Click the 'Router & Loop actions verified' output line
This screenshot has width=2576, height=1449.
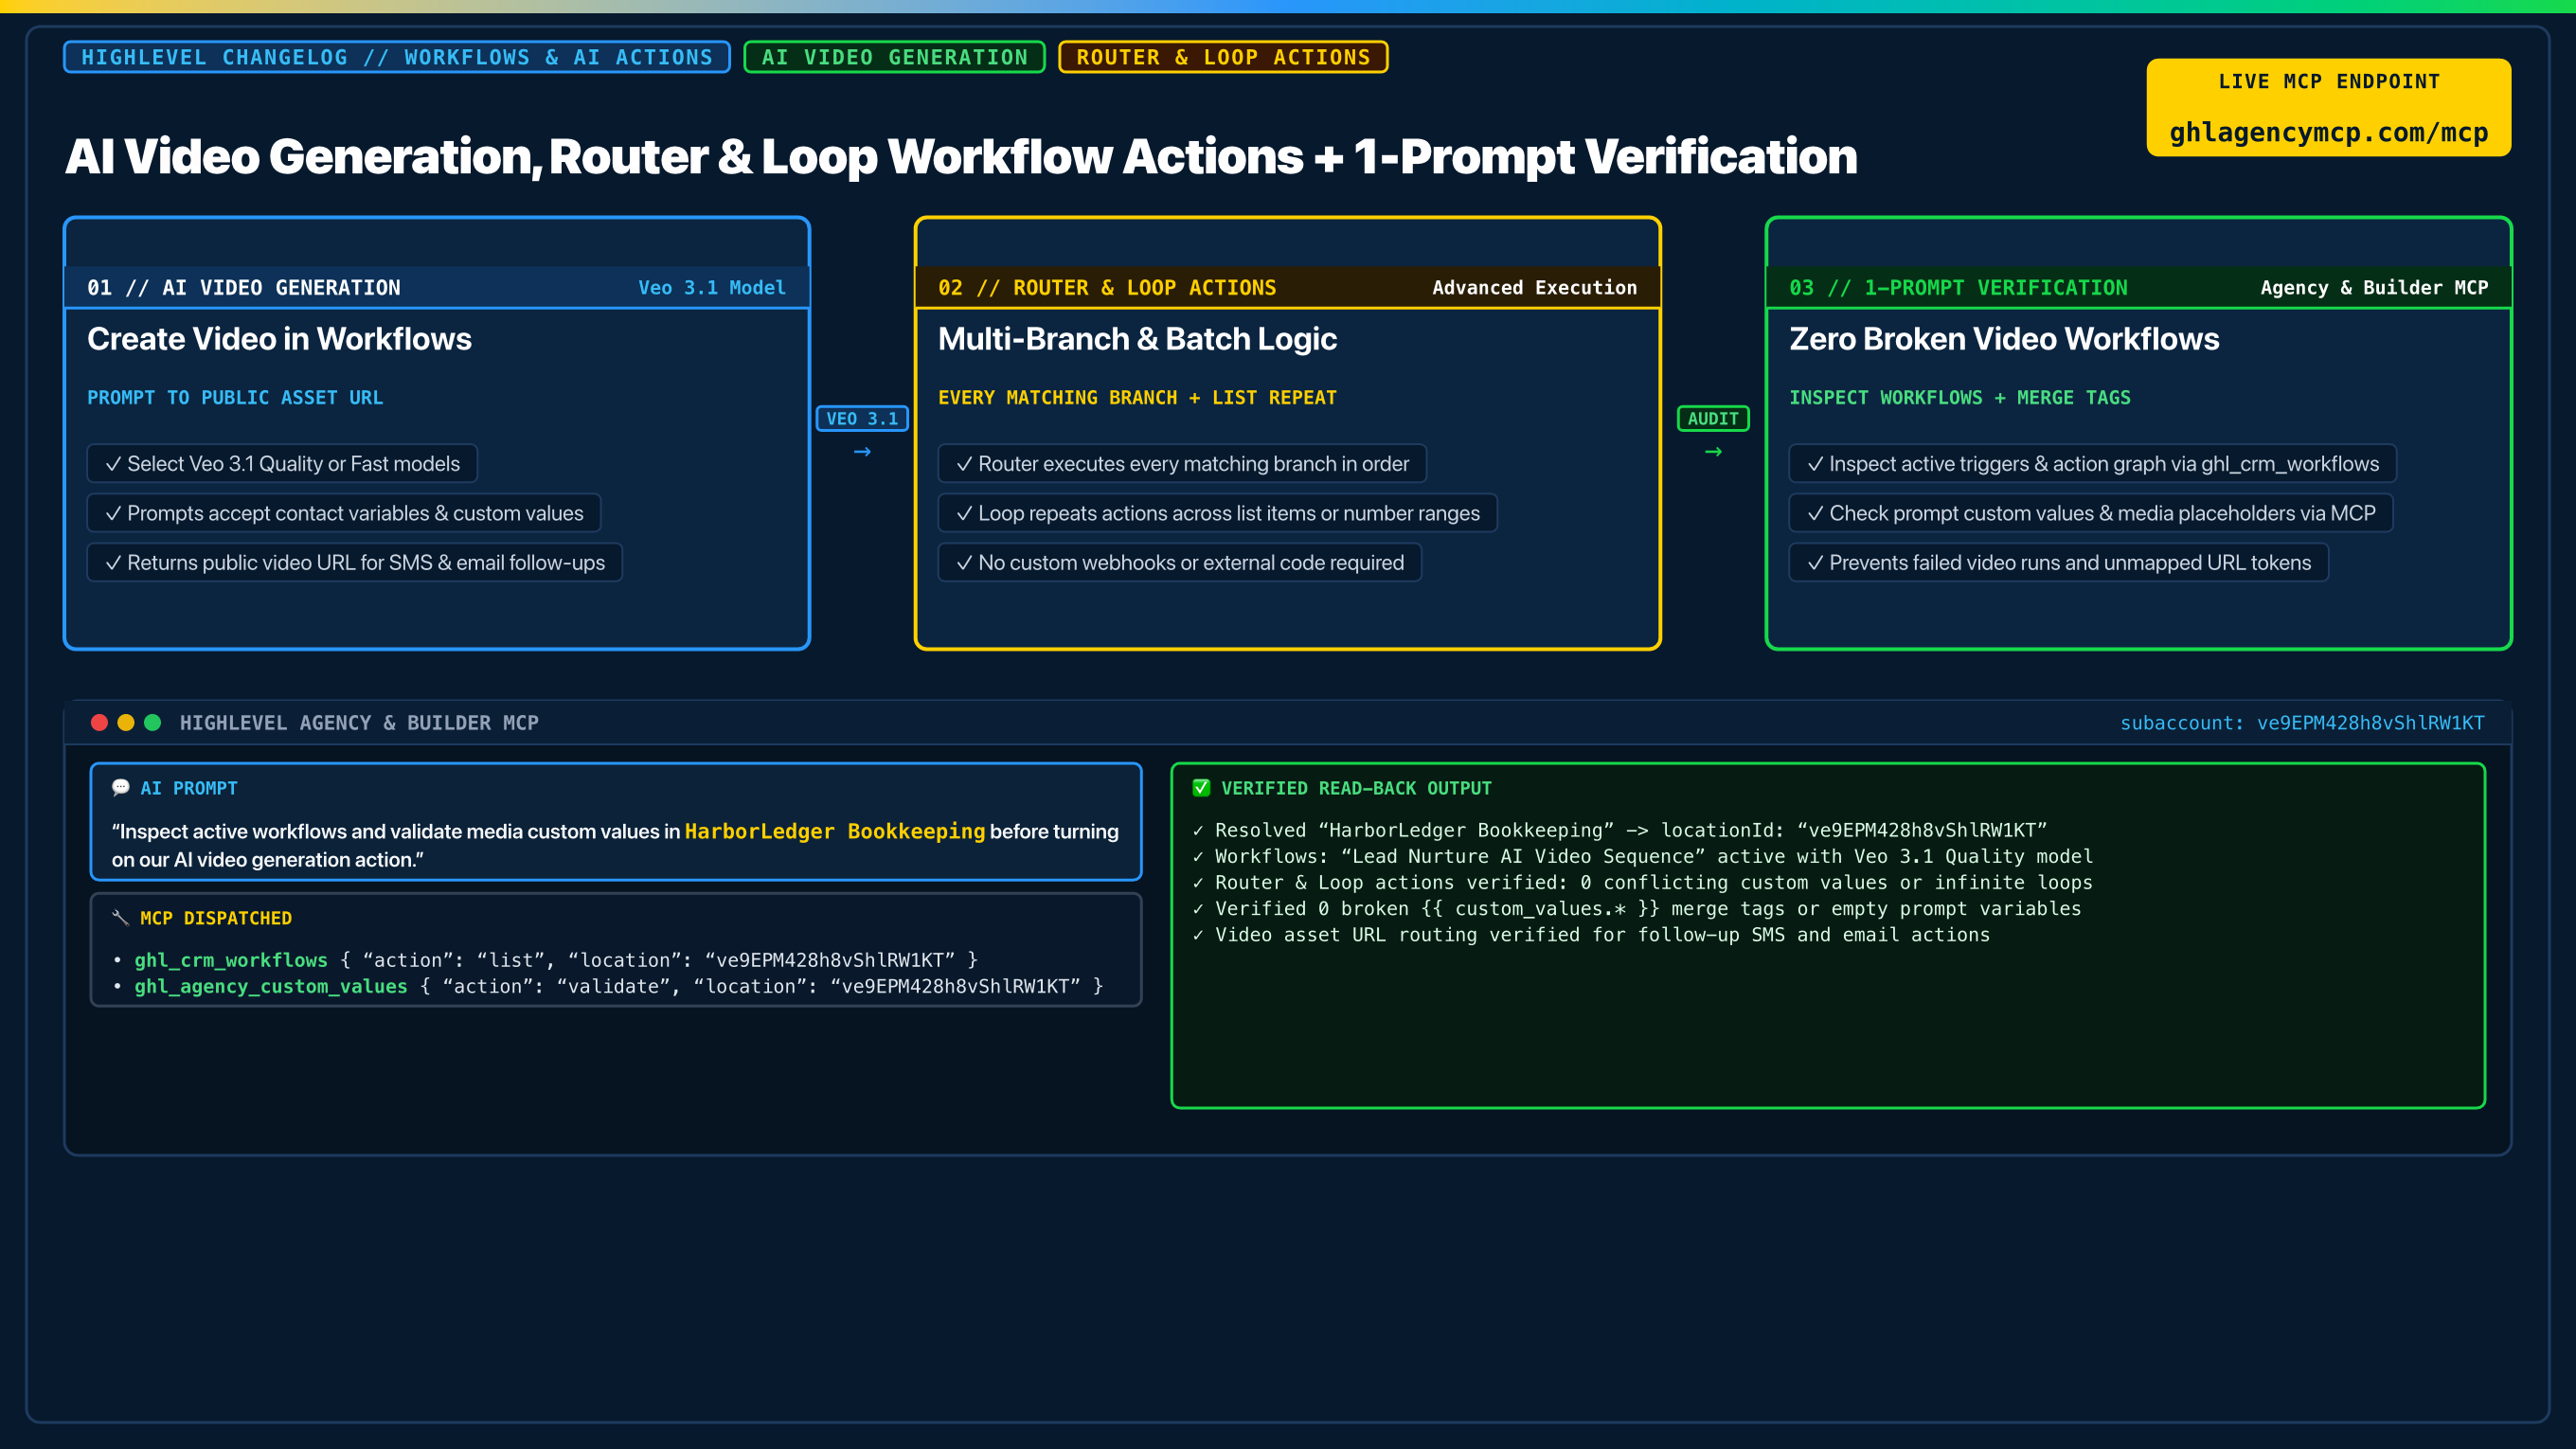[1643, 882]
